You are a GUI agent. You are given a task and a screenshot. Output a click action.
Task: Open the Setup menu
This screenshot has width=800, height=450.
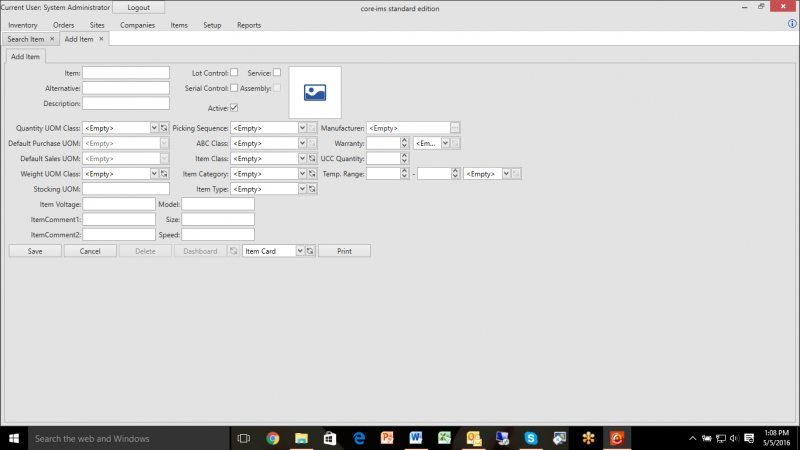212,25
